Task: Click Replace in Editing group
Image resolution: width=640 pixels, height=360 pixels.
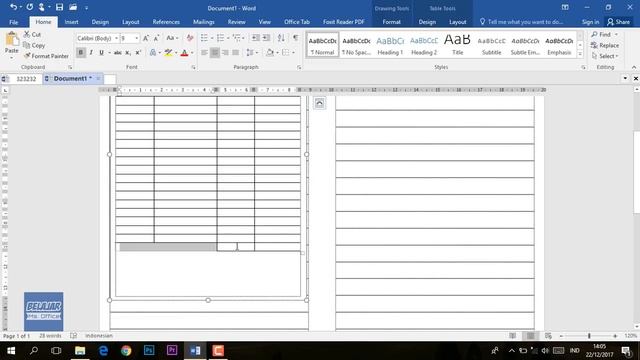Action: coord(605,45)
